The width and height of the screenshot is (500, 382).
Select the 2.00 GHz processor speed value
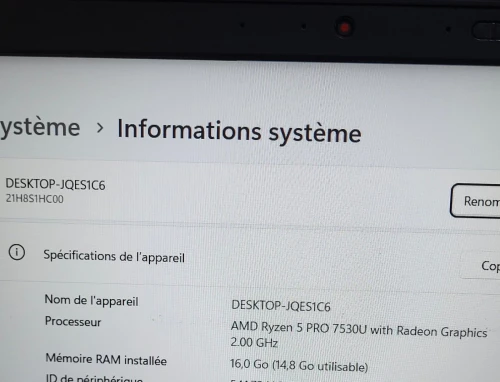tap(254, 342)
